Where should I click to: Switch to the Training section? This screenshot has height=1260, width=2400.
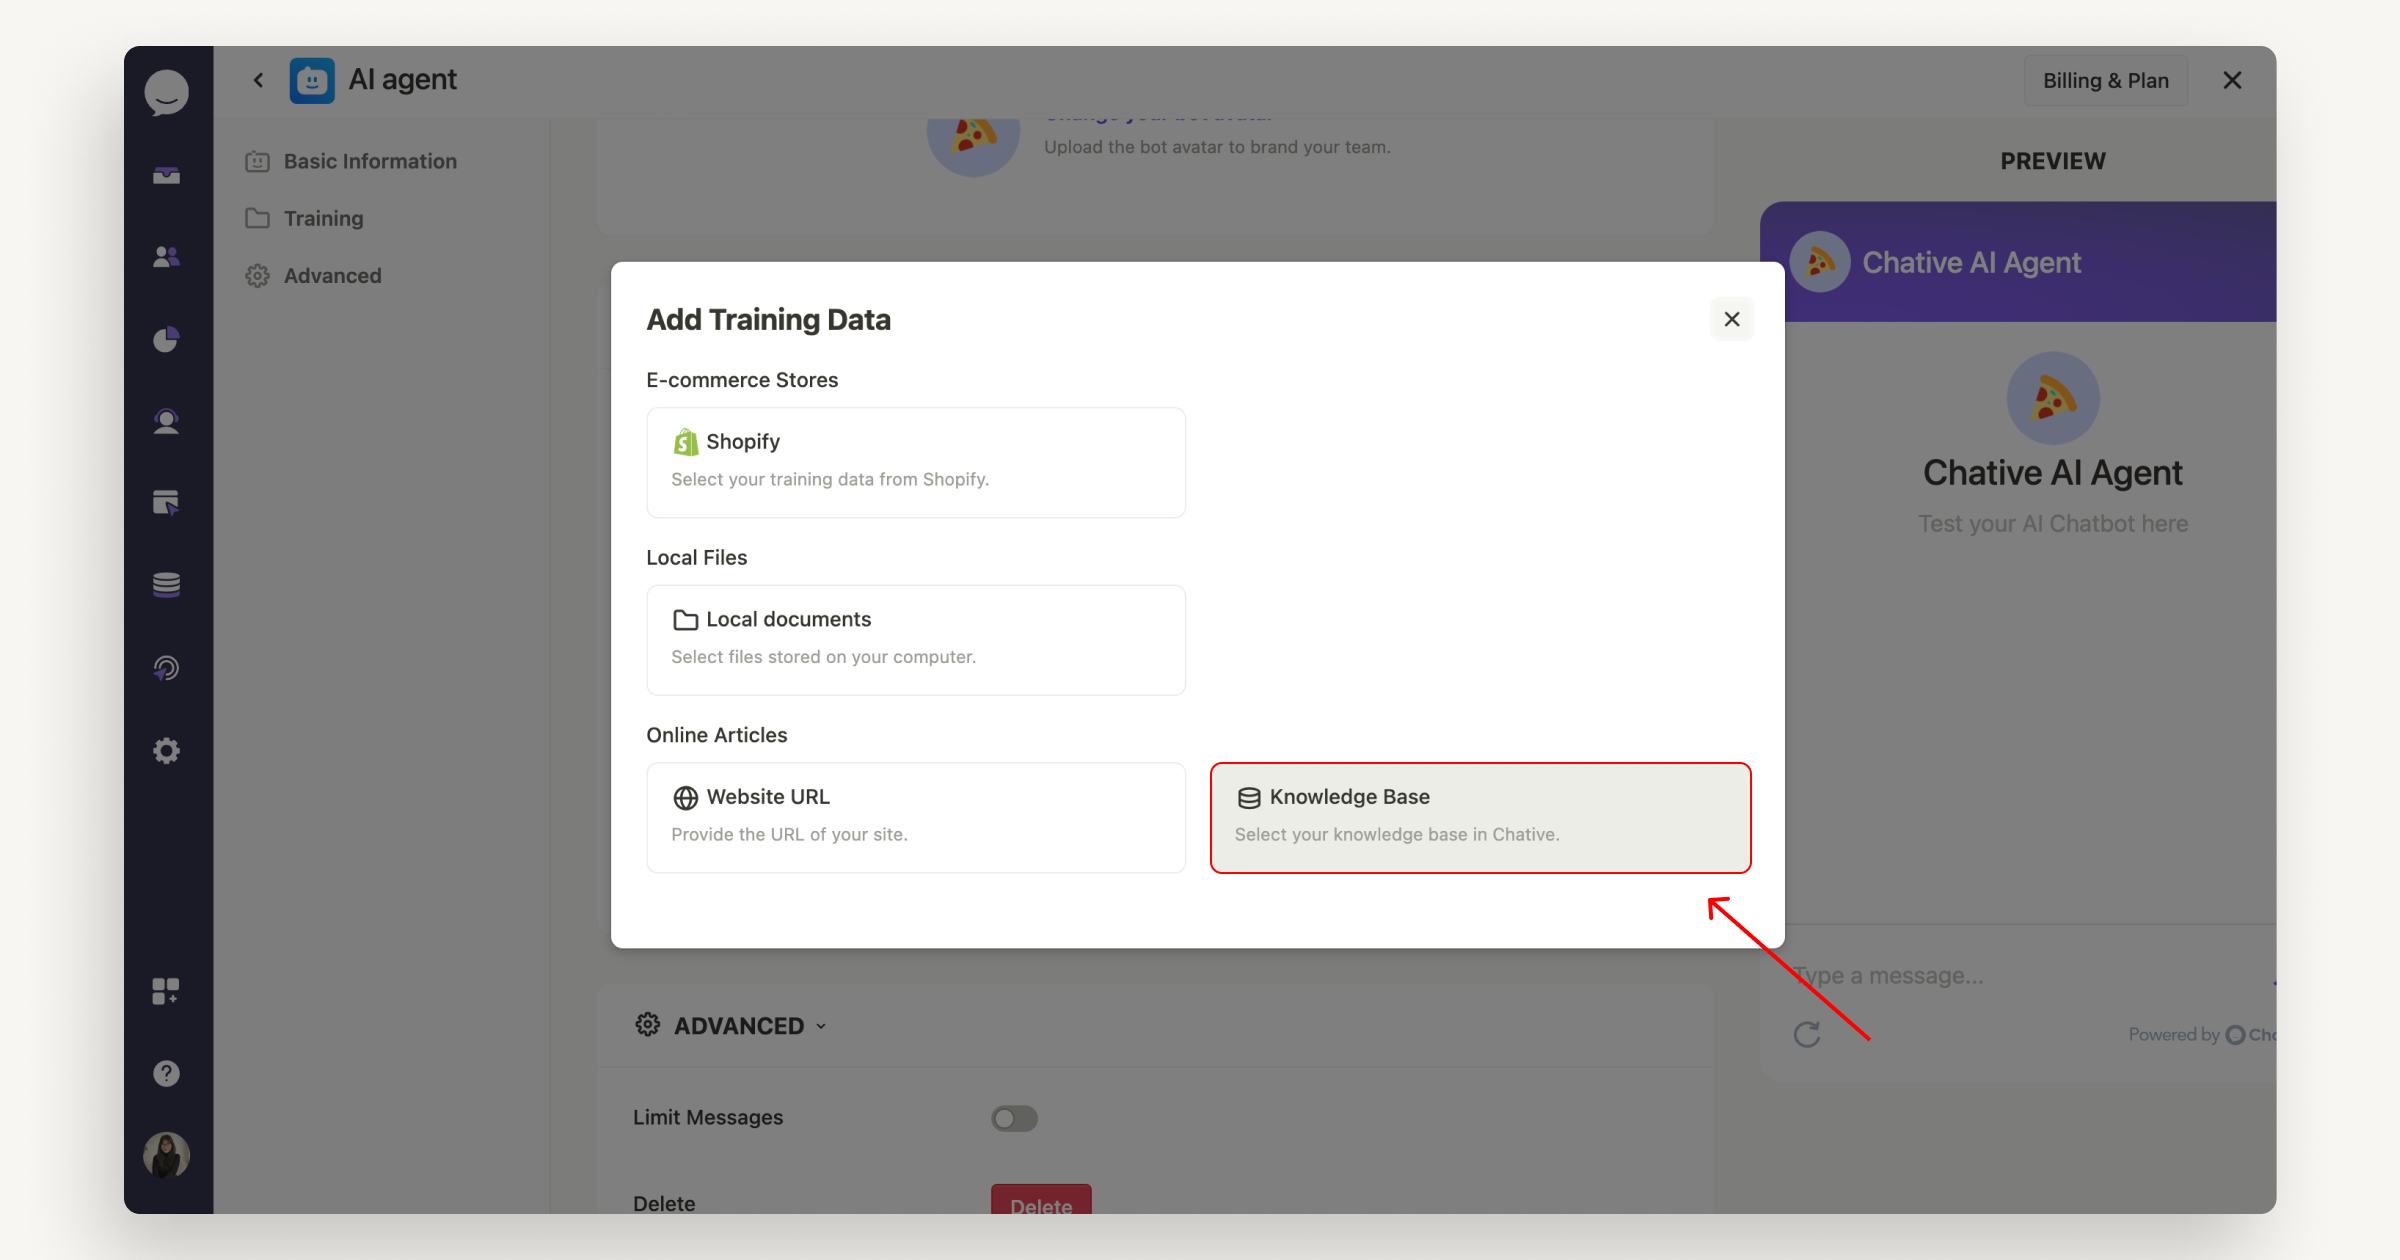click(323, 218)
